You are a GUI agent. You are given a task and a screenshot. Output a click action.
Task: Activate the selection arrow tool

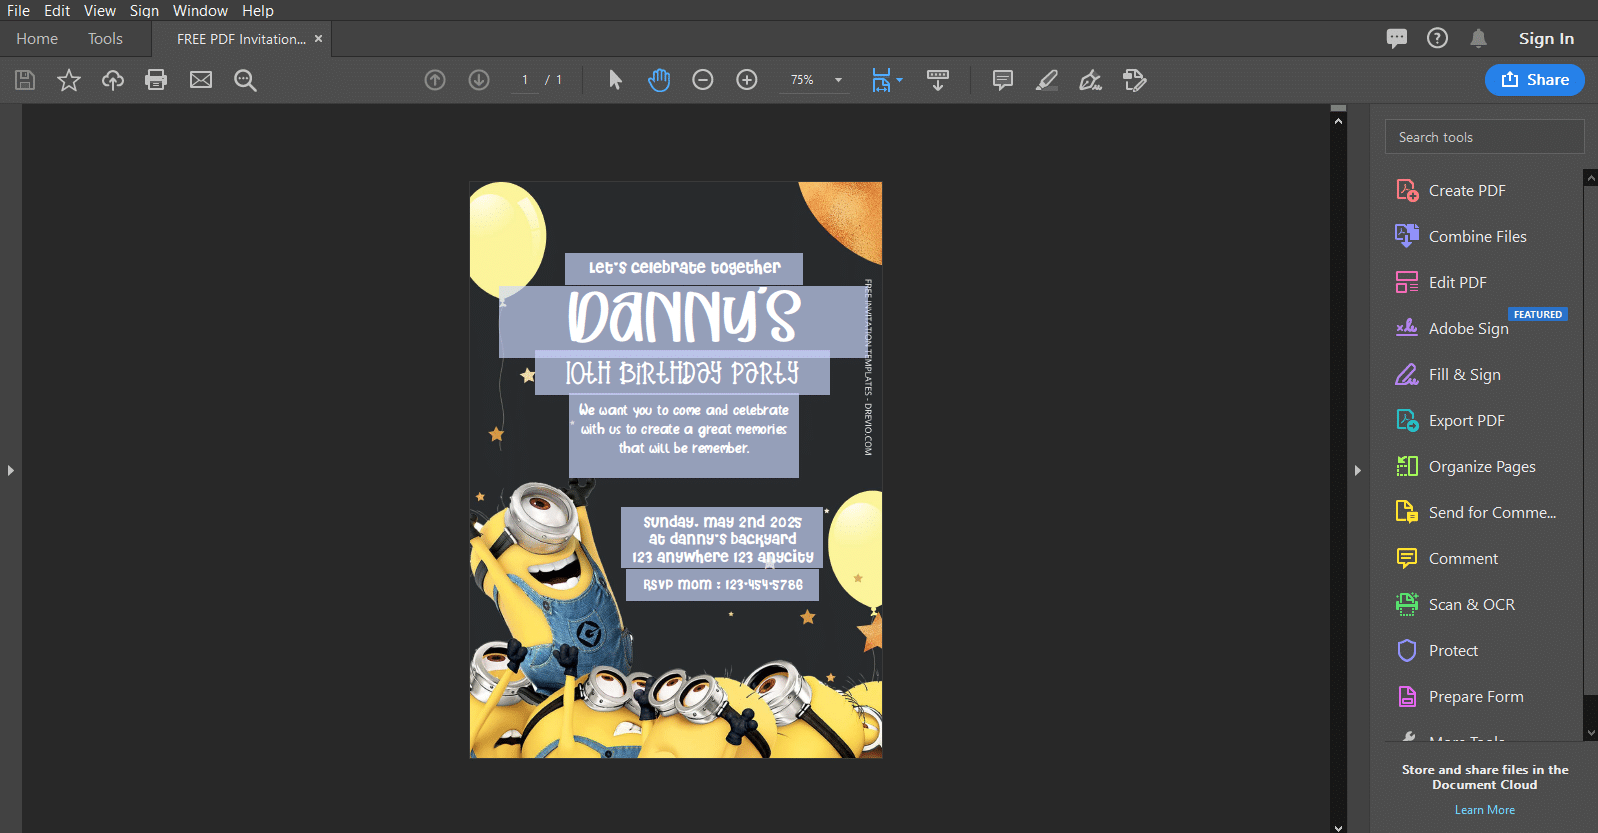pos(615,80)
